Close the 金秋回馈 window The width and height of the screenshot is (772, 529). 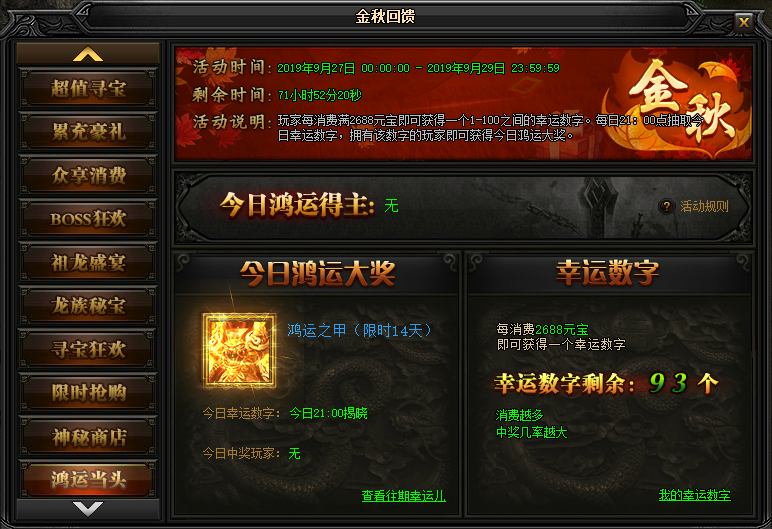click(x=743, y=22)
